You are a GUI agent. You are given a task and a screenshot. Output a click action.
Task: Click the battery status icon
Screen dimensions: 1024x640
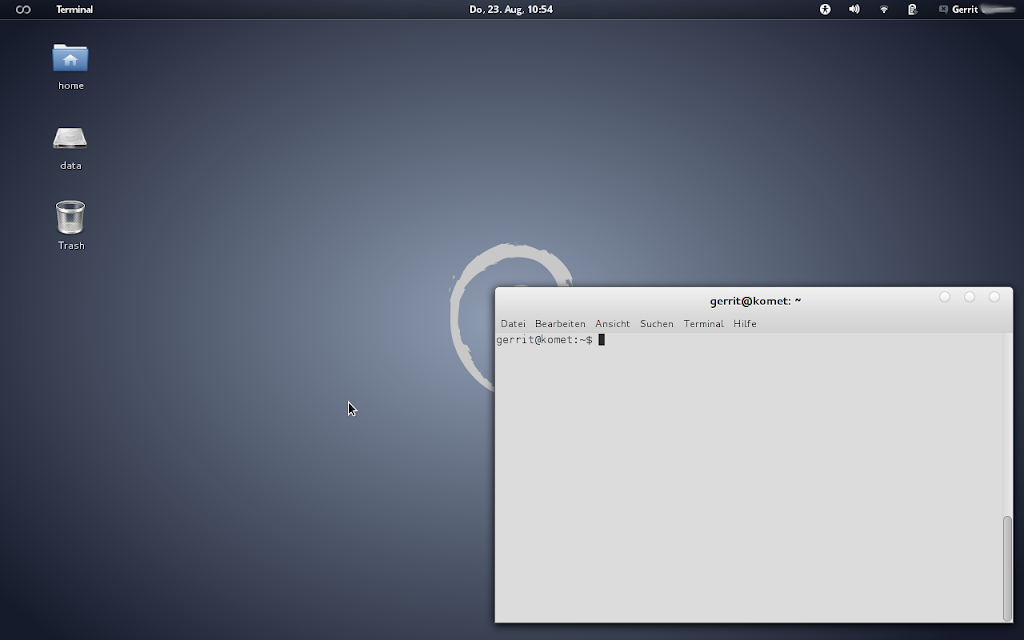(912, 9)
